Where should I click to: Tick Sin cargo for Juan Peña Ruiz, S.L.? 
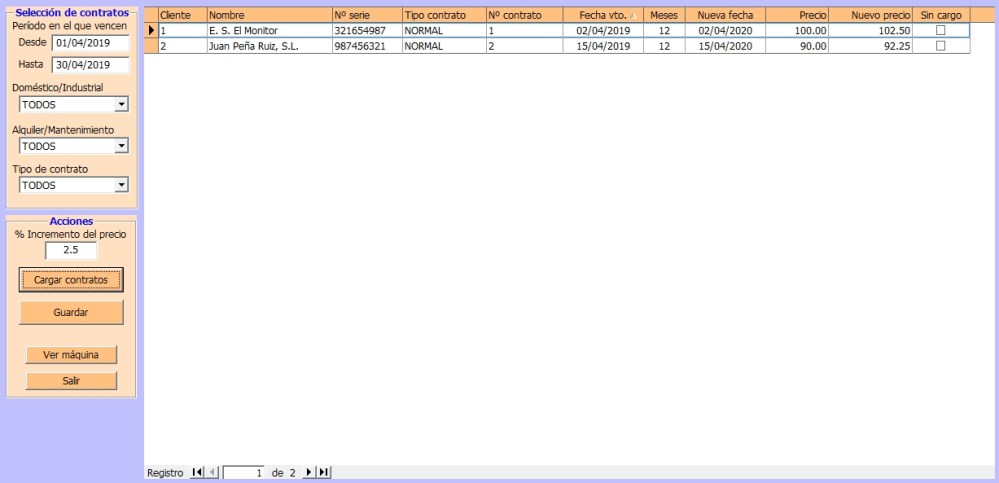(x=939, y=46)
